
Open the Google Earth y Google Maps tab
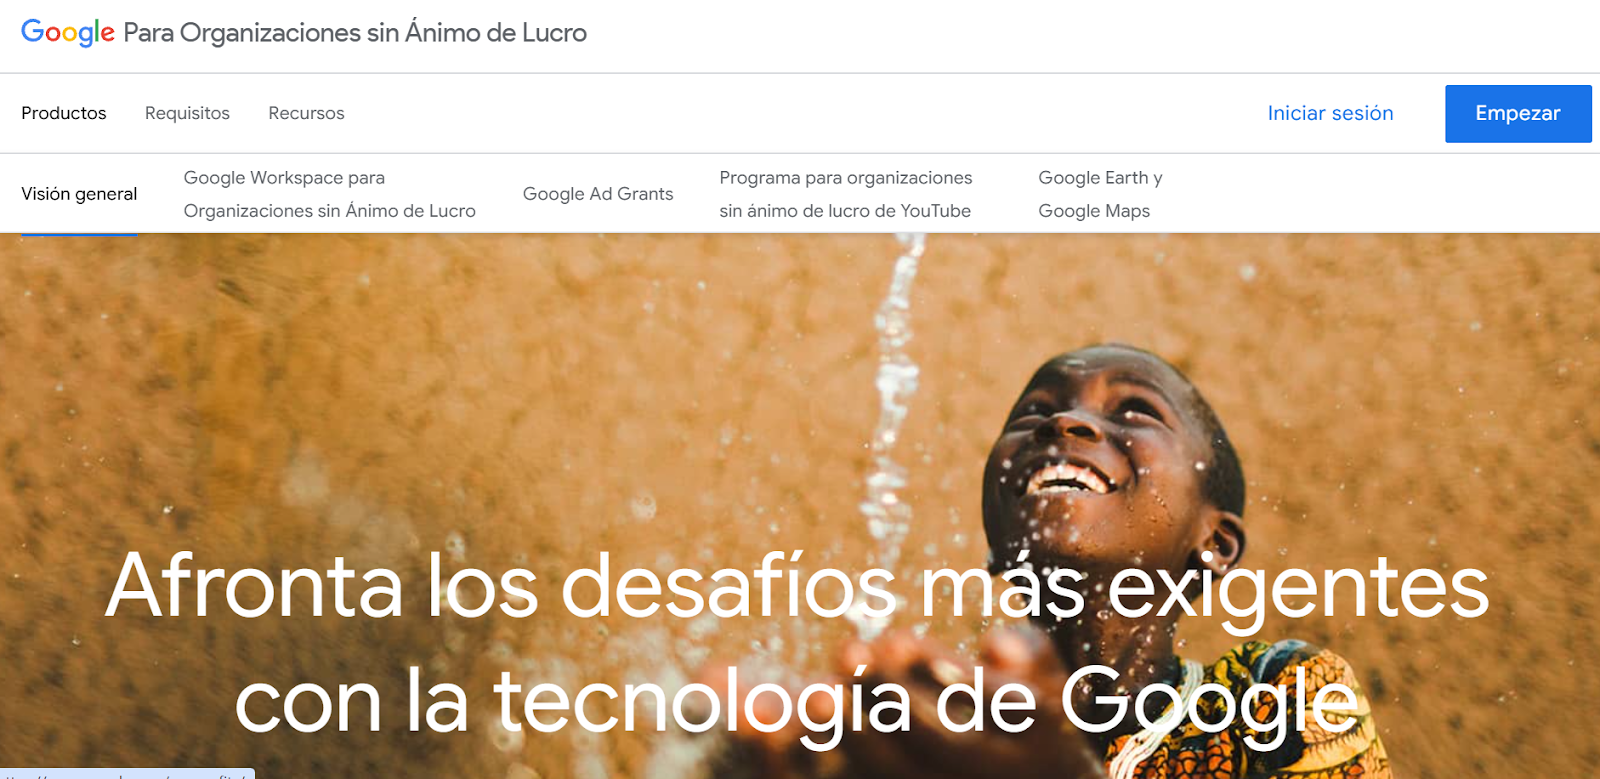[1100, 194]
